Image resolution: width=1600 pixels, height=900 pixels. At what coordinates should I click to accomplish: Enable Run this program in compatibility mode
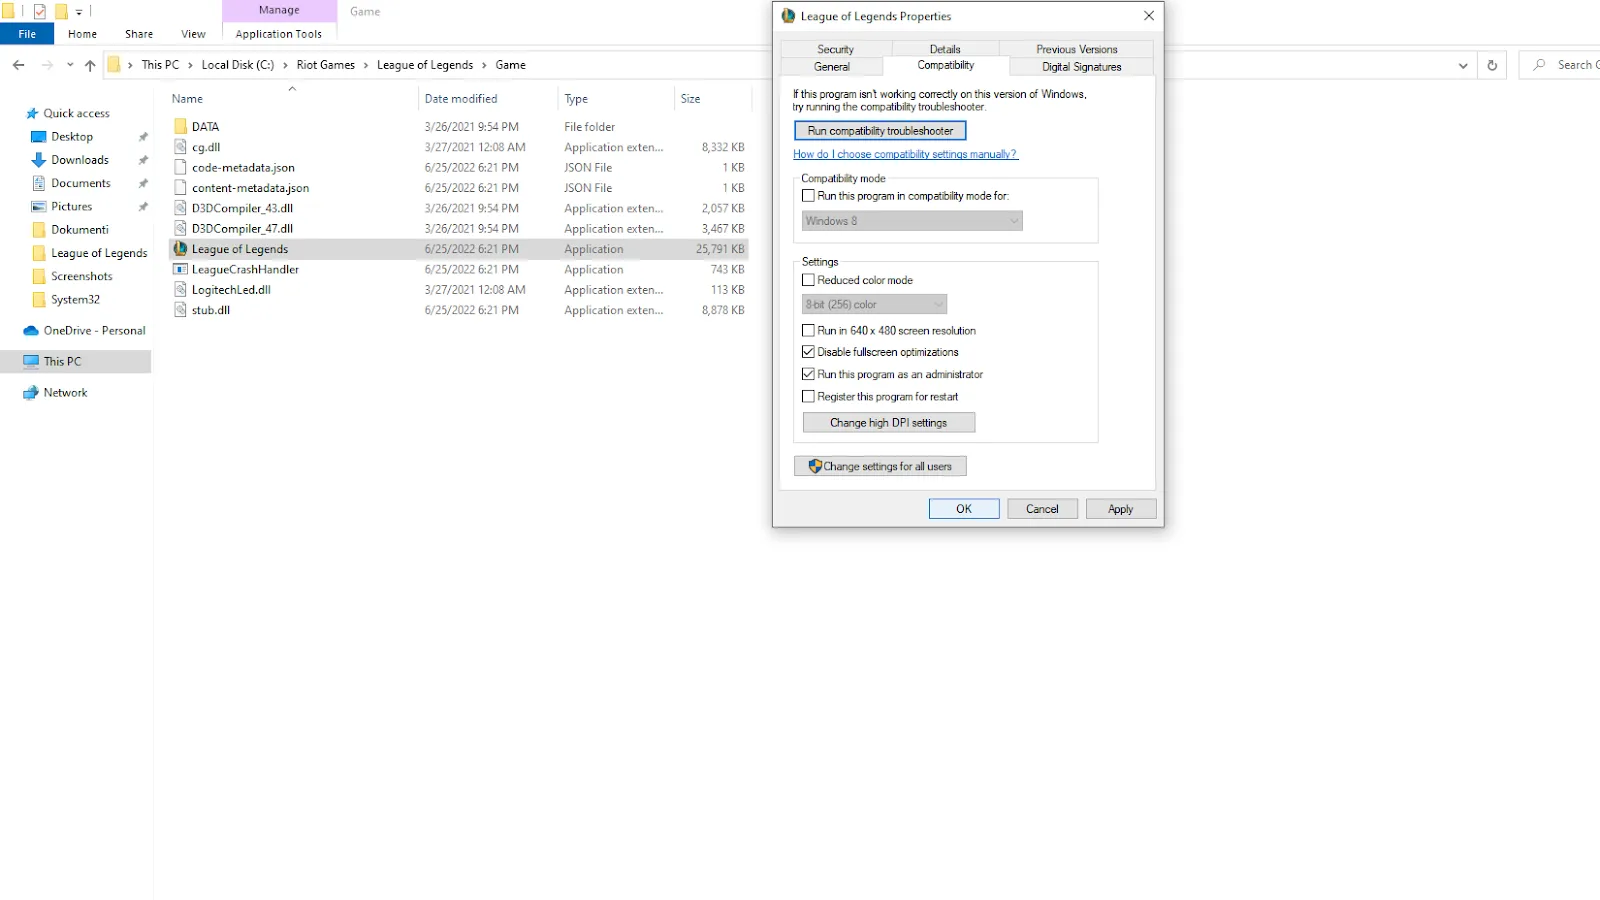point(808,196)
